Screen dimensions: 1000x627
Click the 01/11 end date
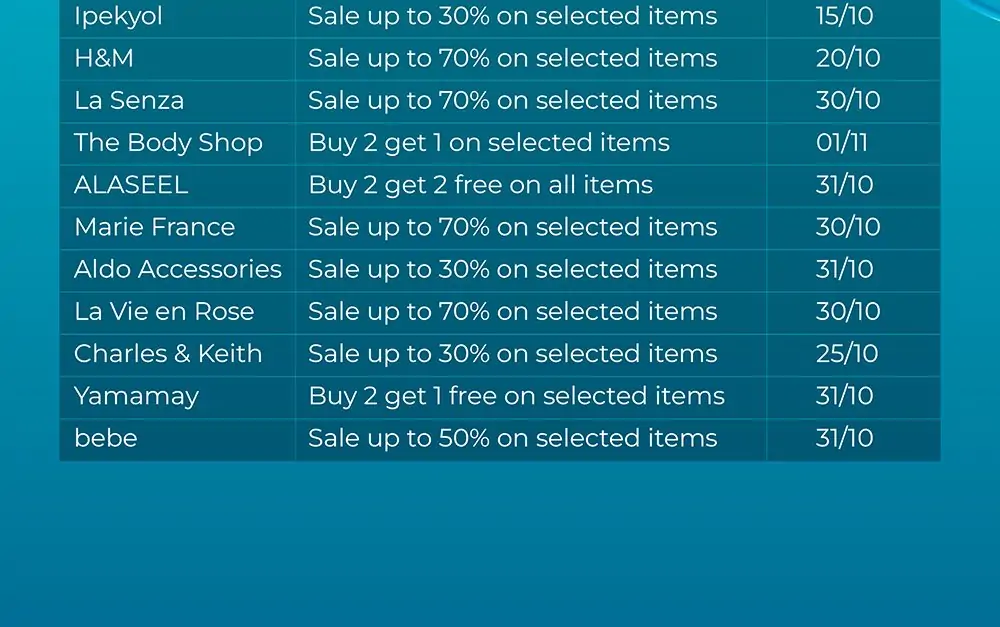pos(842,142)
